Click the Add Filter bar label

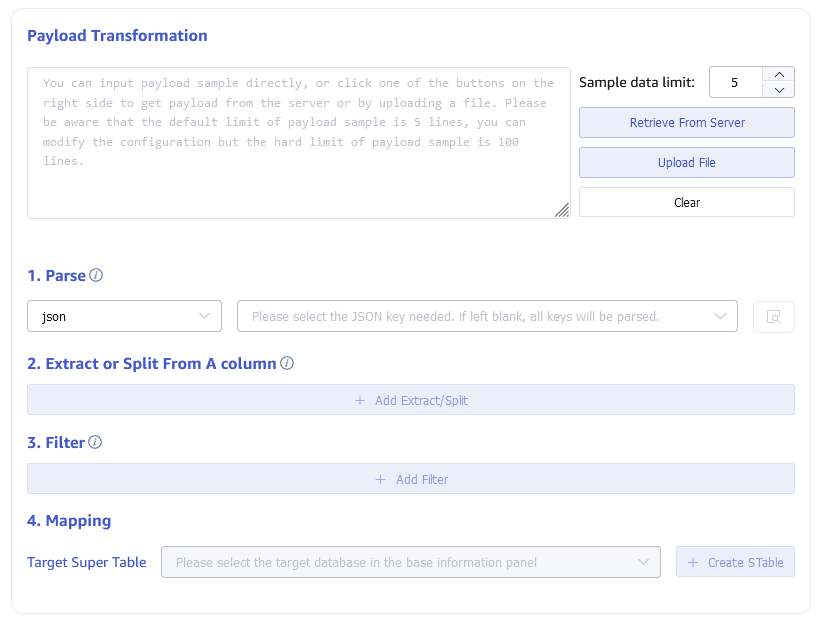pyautogui.click(x=421, y=480)
